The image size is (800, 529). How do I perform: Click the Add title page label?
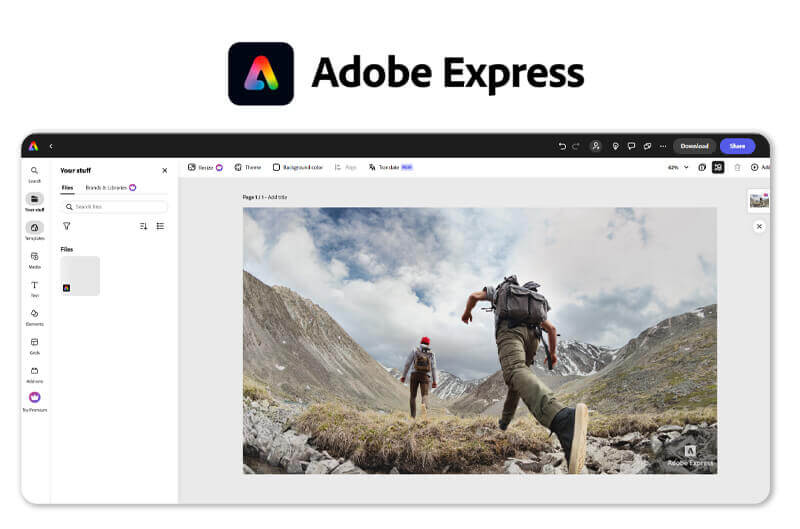278,197
